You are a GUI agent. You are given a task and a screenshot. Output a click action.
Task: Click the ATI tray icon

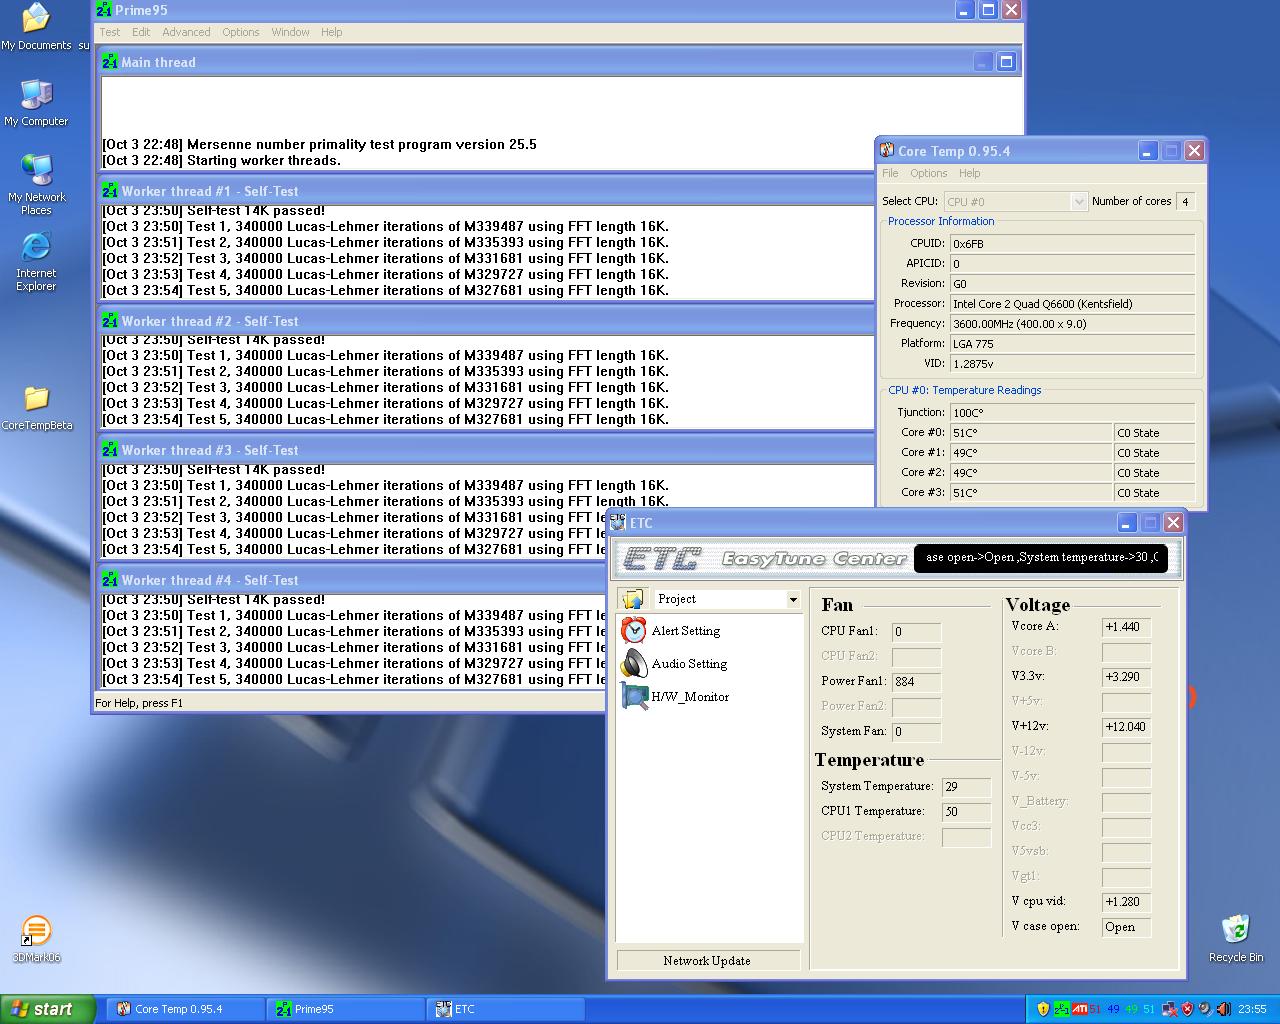click(1079, 1009)
